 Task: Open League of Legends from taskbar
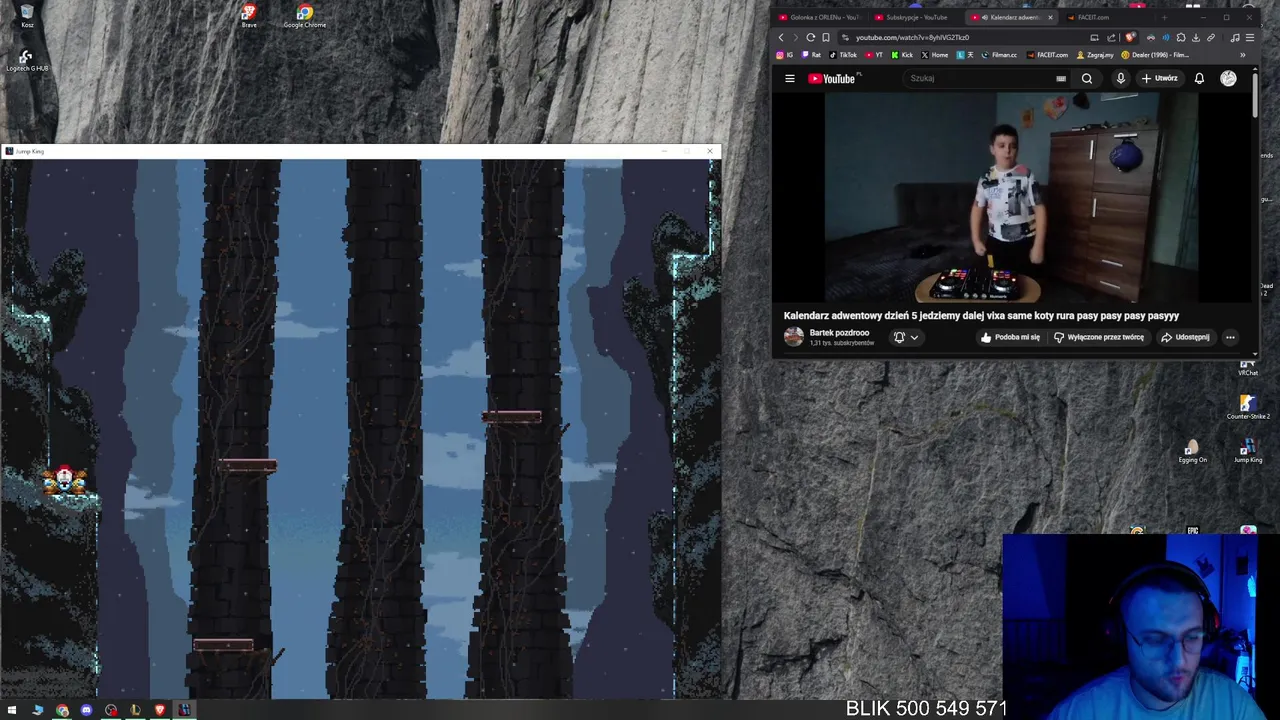click(x=135, y=710)
